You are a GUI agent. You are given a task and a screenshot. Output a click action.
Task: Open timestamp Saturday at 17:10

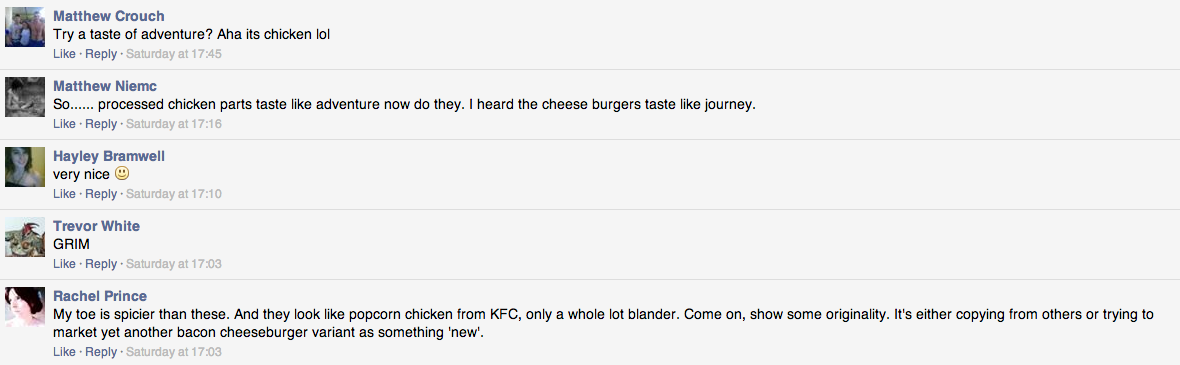pyautogui.click(x=174, y=194)
